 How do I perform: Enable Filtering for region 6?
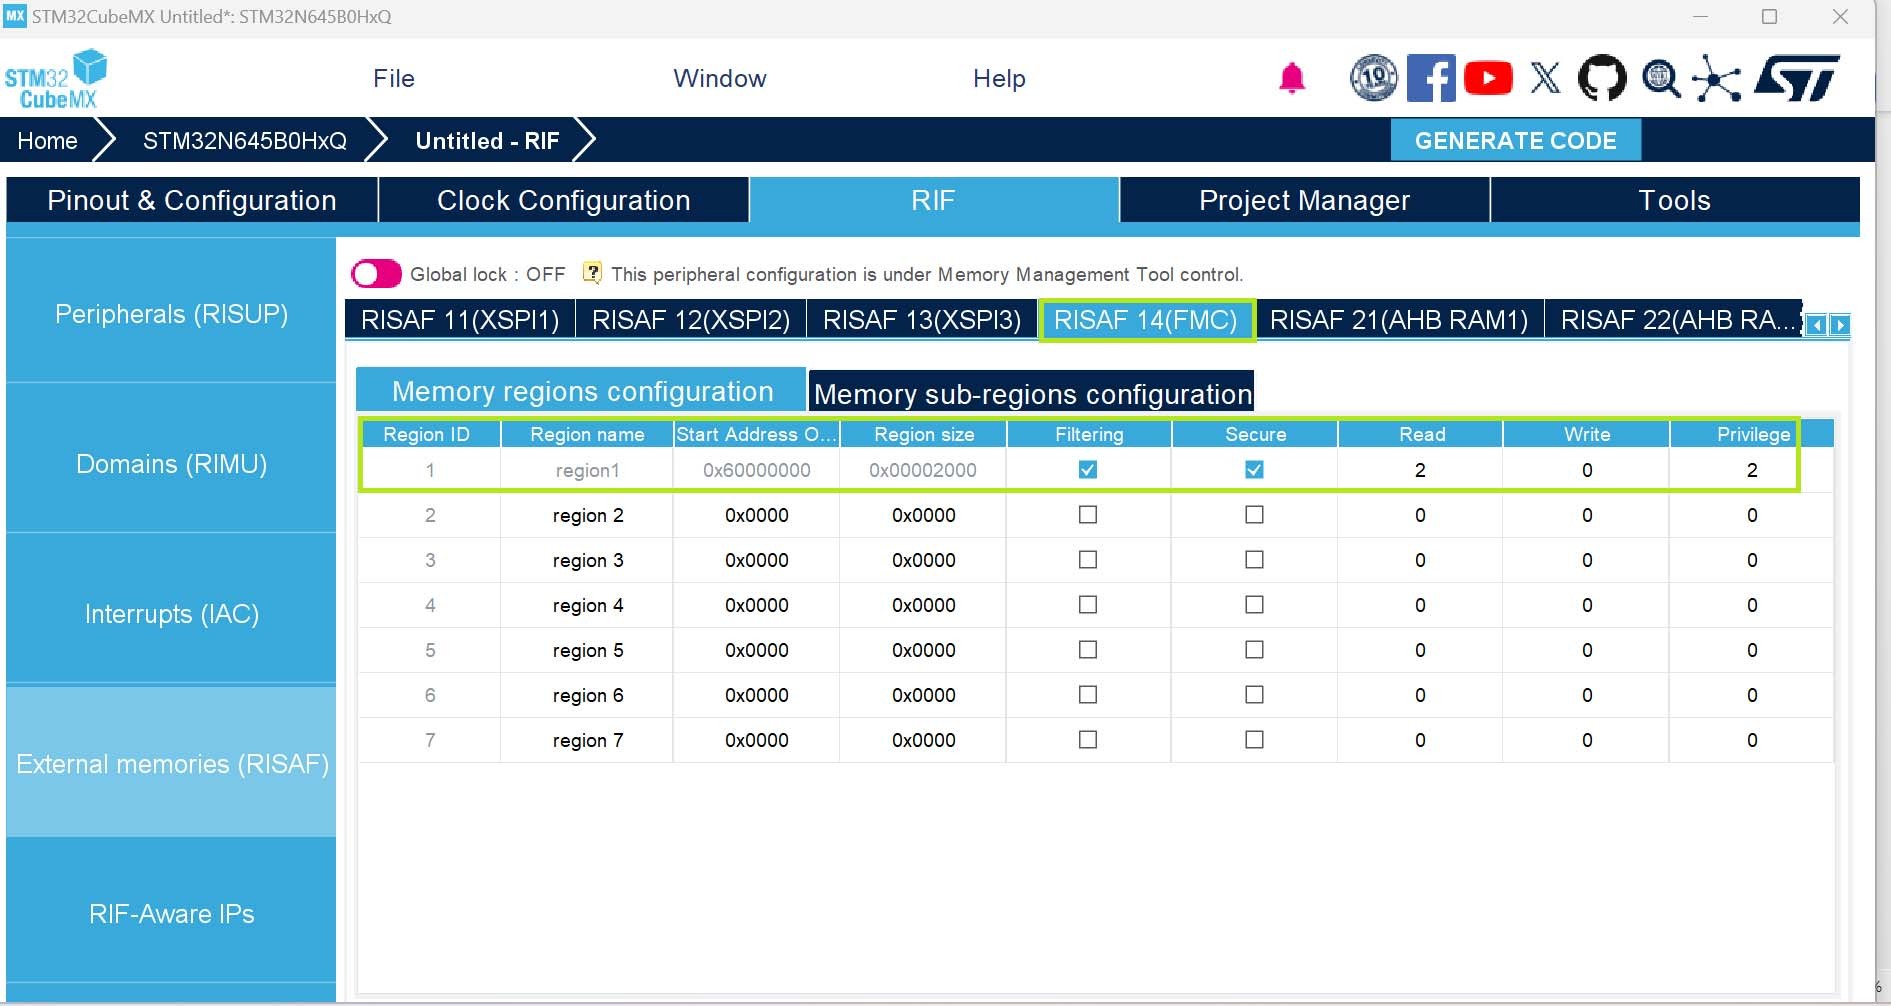[1088, 695]
